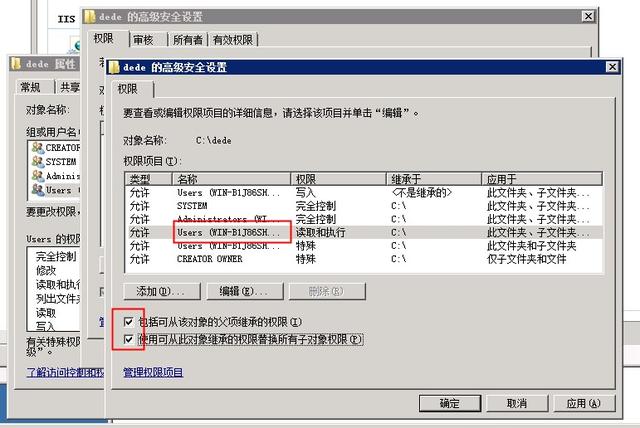
Task: Open 了解访问控制 link in dede 属性
Action: pos(65,372)
